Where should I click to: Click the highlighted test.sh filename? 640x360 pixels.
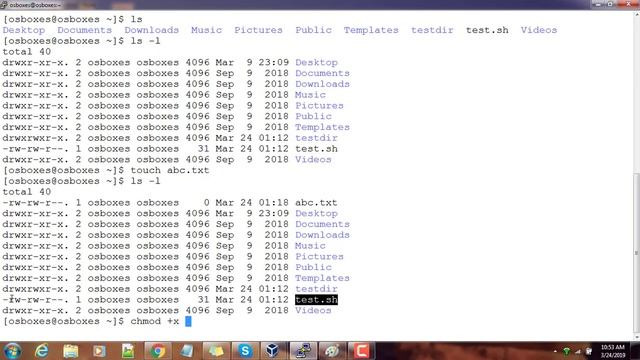pyautogui.click(x=316, y=300)
